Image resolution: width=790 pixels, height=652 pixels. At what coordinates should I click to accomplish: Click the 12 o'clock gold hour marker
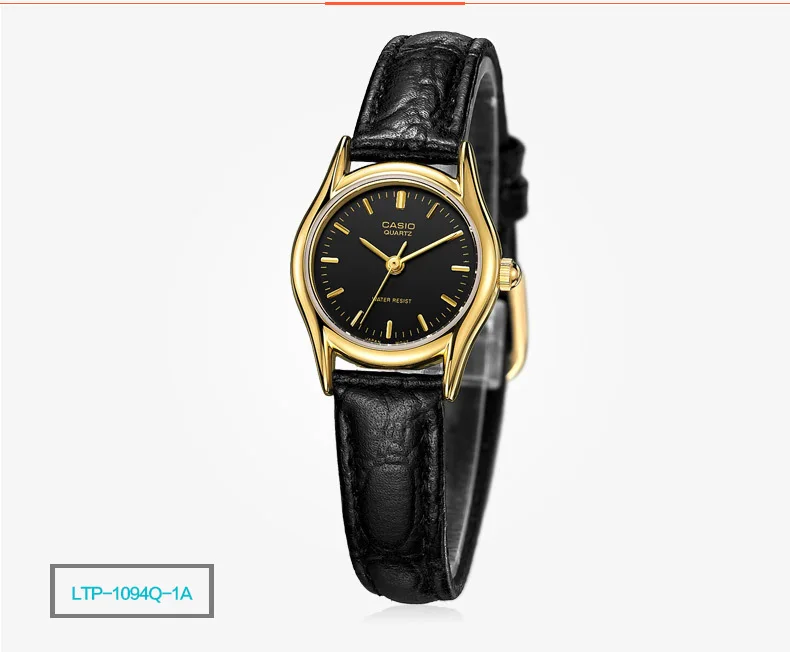coord(400,200)
